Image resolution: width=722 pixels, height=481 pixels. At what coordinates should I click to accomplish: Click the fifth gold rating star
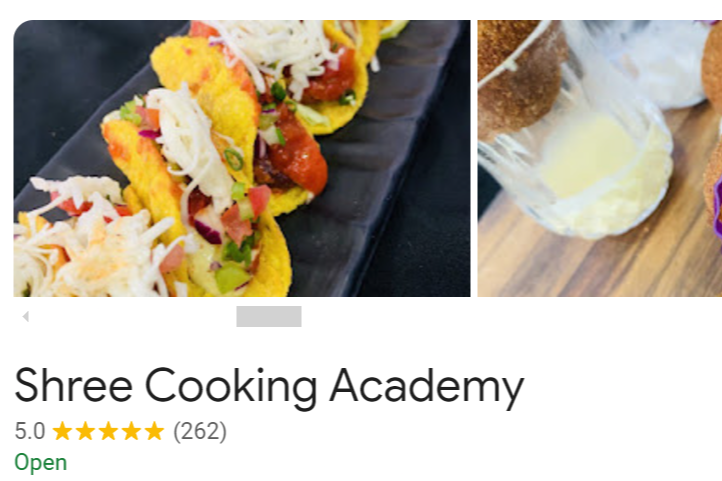[154, 432]
